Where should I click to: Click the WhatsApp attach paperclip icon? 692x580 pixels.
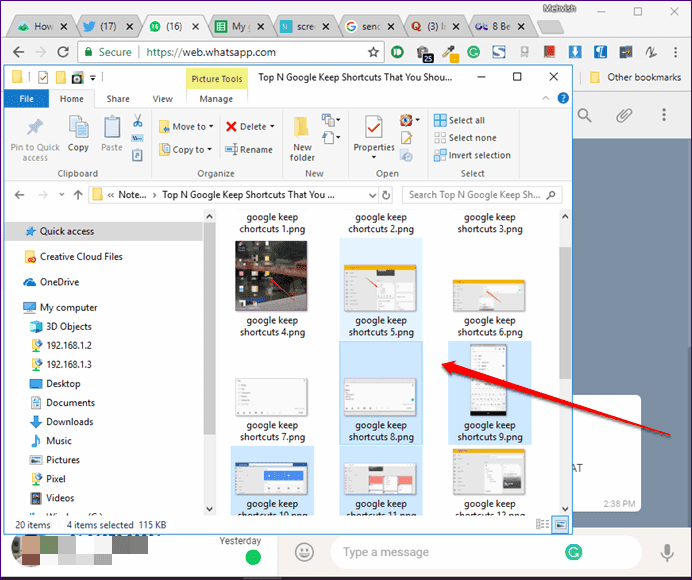(624, 116)
